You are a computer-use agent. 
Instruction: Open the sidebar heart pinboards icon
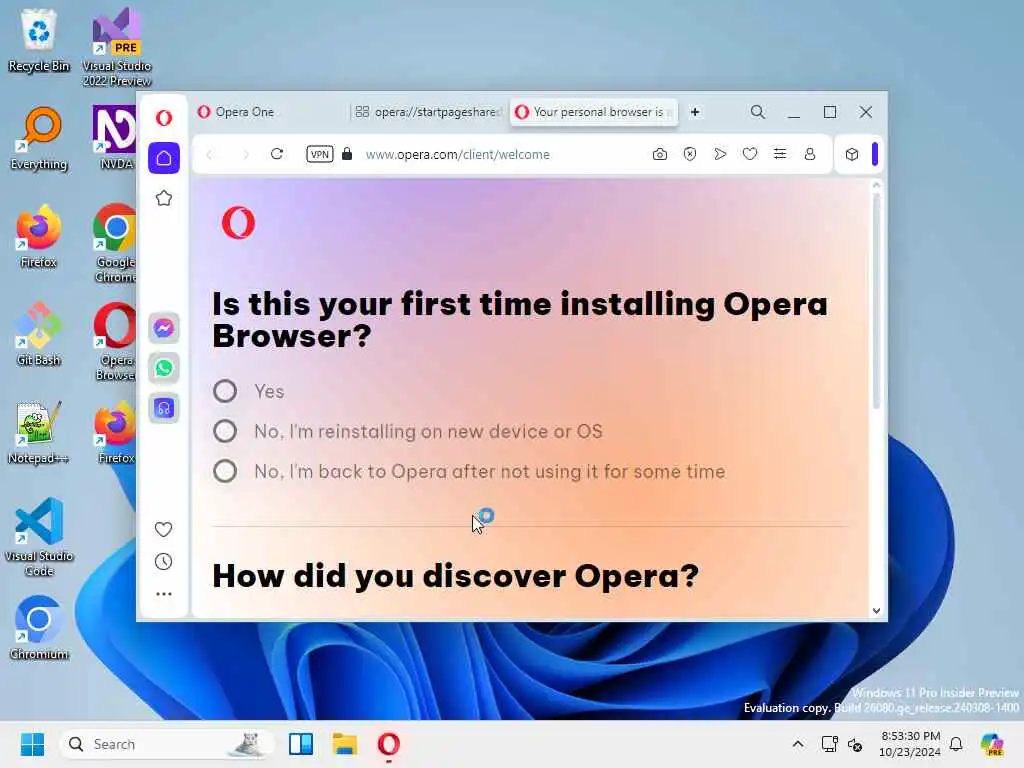click(163, 529)
